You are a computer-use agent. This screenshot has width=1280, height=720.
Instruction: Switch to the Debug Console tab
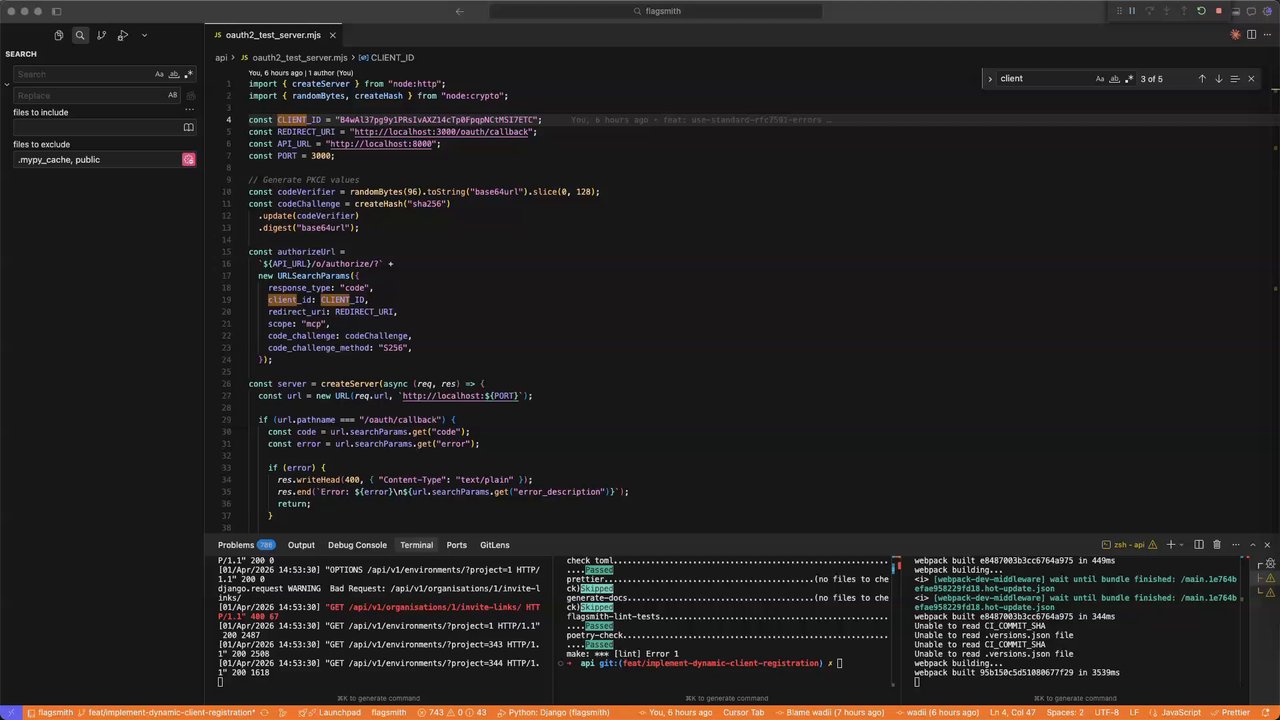point(357,545)
